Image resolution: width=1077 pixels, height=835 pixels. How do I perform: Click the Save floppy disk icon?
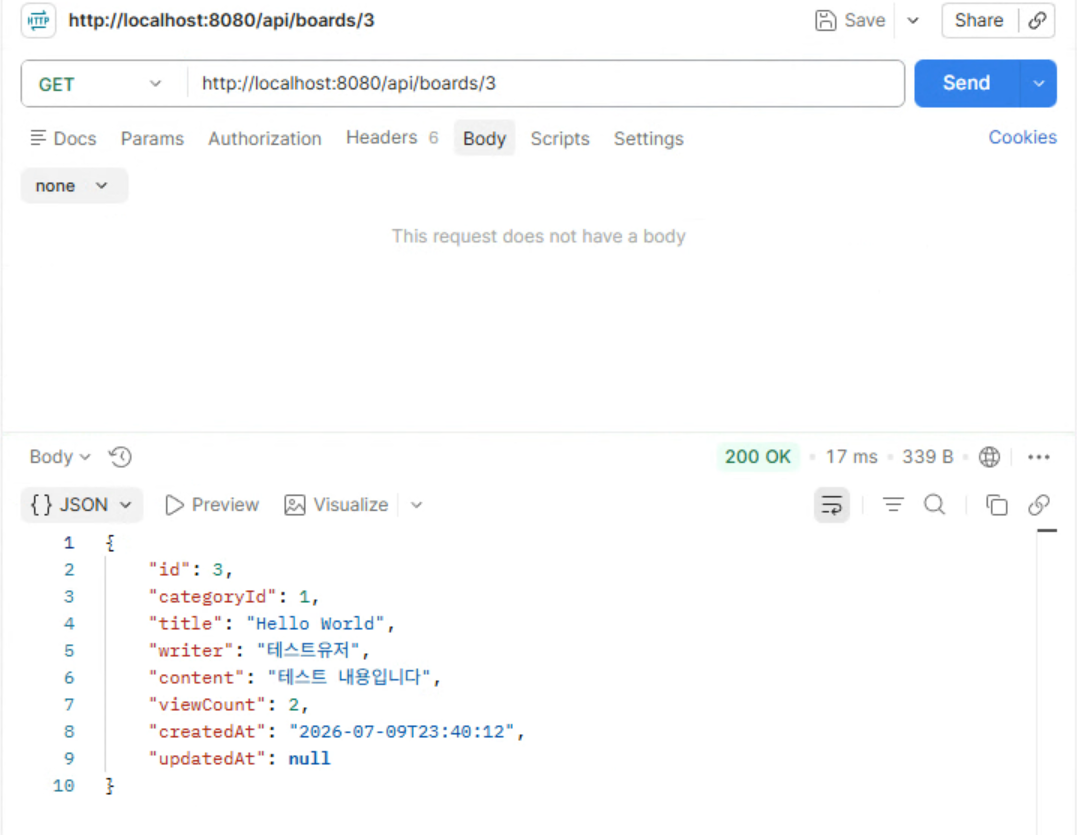[825, 21]
